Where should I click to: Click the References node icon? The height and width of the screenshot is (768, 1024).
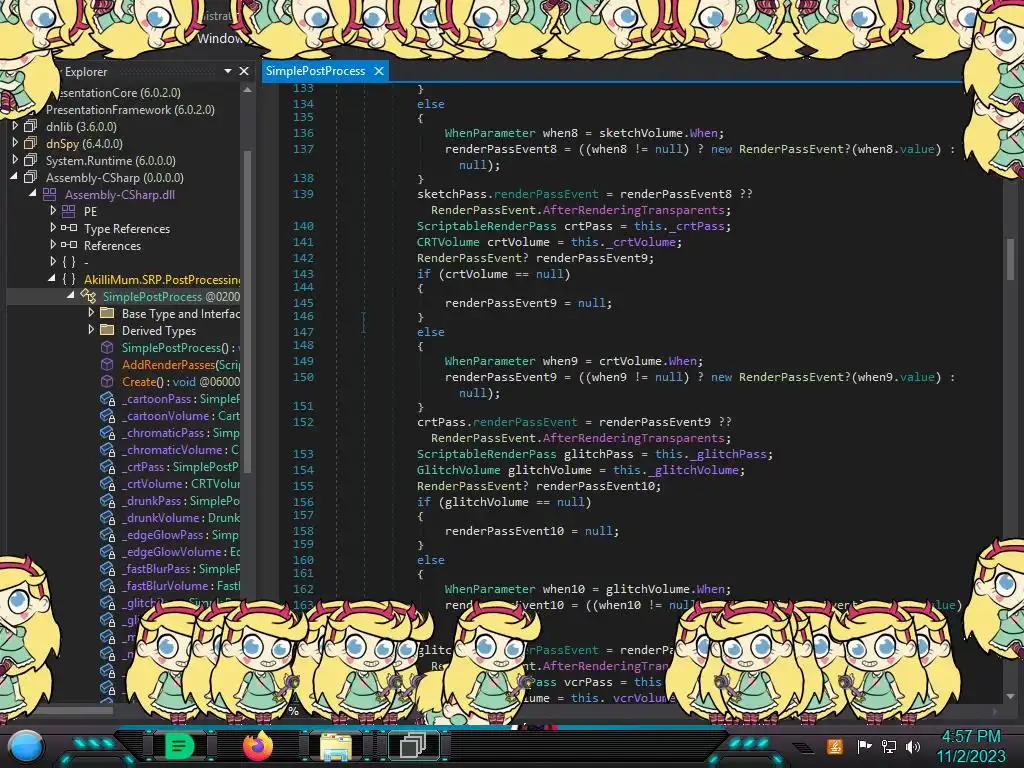[x=69, y=245]
